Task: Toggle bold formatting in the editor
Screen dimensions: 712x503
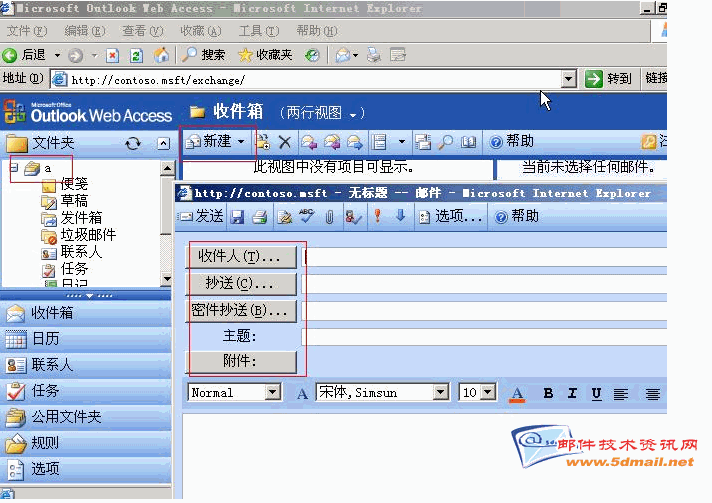Action: coord(548,393)
